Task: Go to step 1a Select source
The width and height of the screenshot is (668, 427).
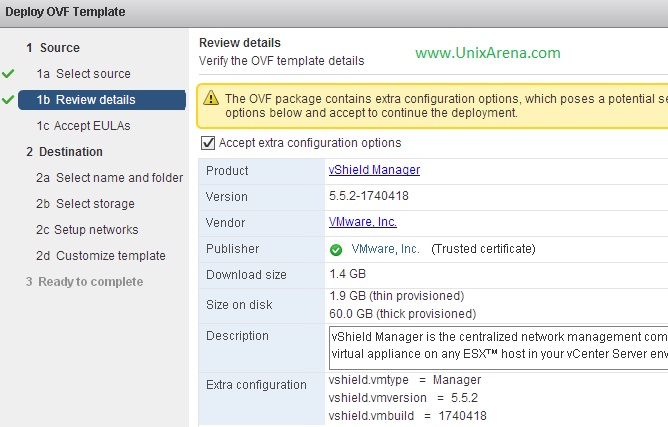Action: coord(84,74)
